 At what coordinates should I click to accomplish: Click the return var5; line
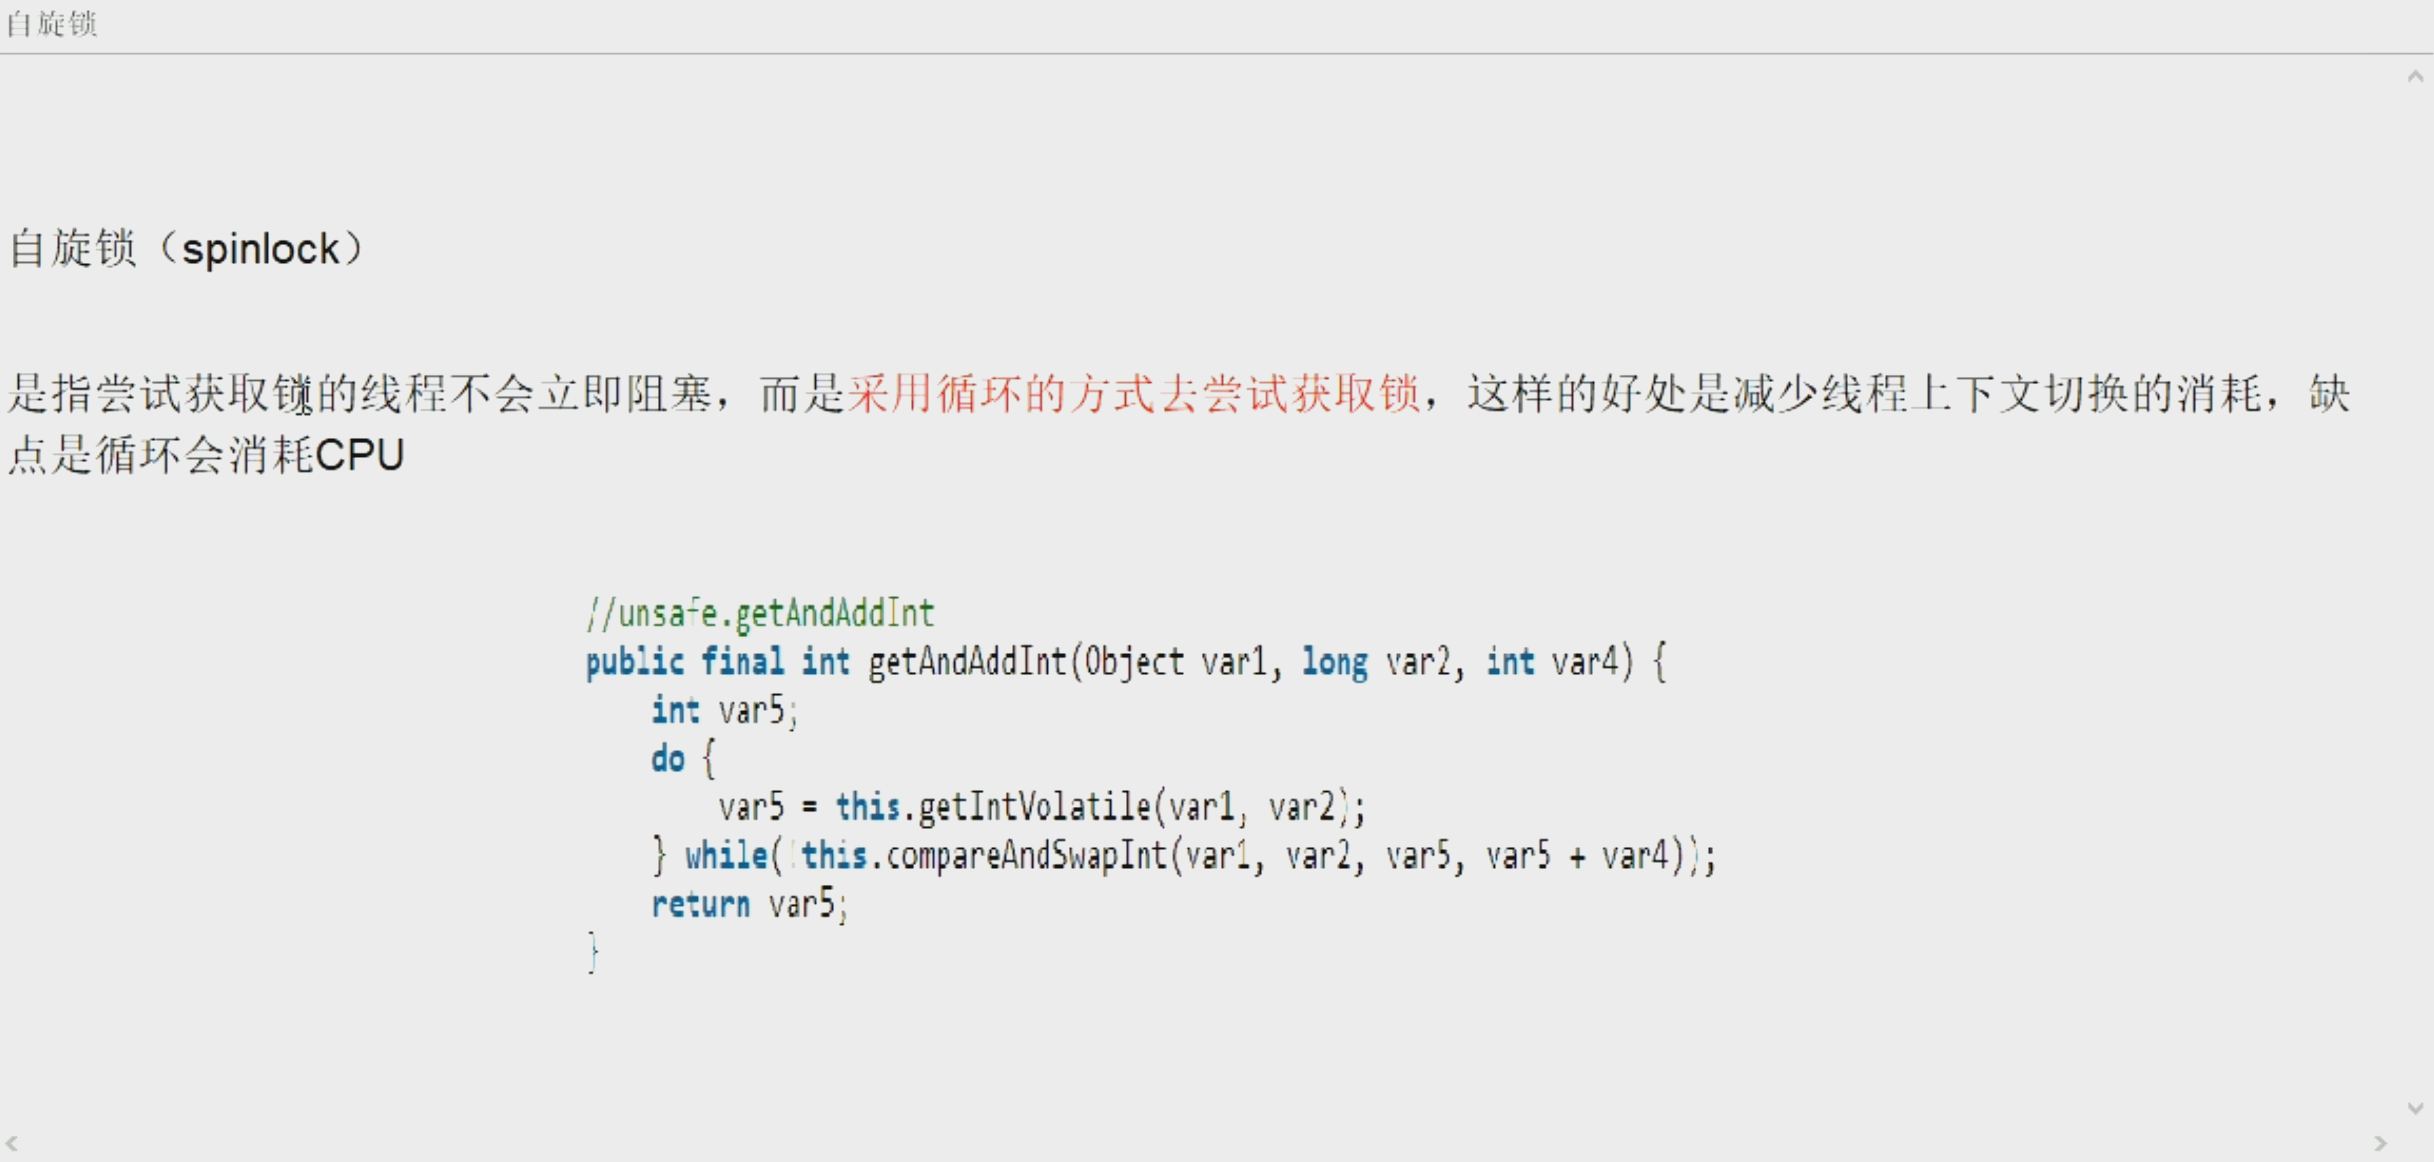[x=749, y=905]
